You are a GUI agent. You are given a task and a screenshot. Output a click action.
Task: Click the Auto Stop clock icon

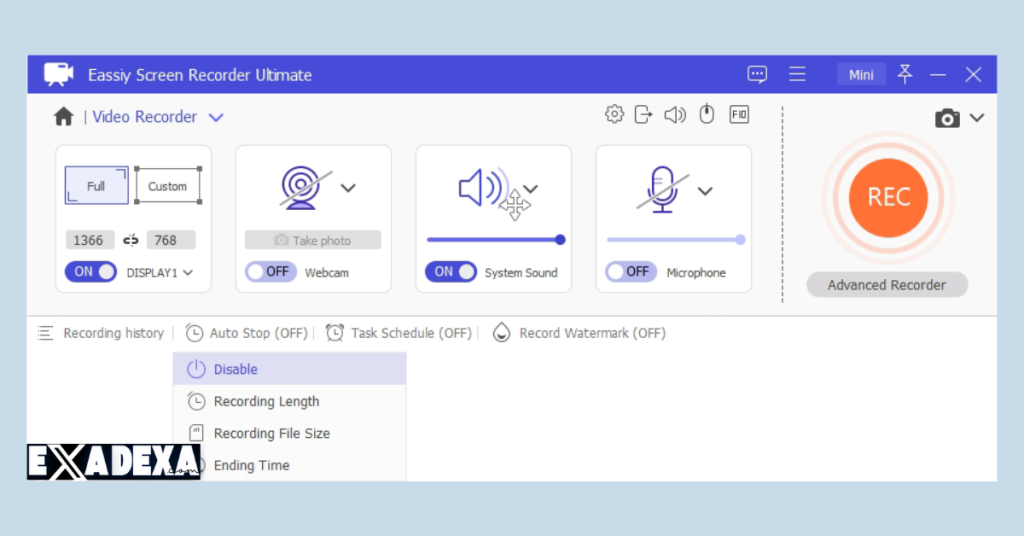click(x=194, y=333)
